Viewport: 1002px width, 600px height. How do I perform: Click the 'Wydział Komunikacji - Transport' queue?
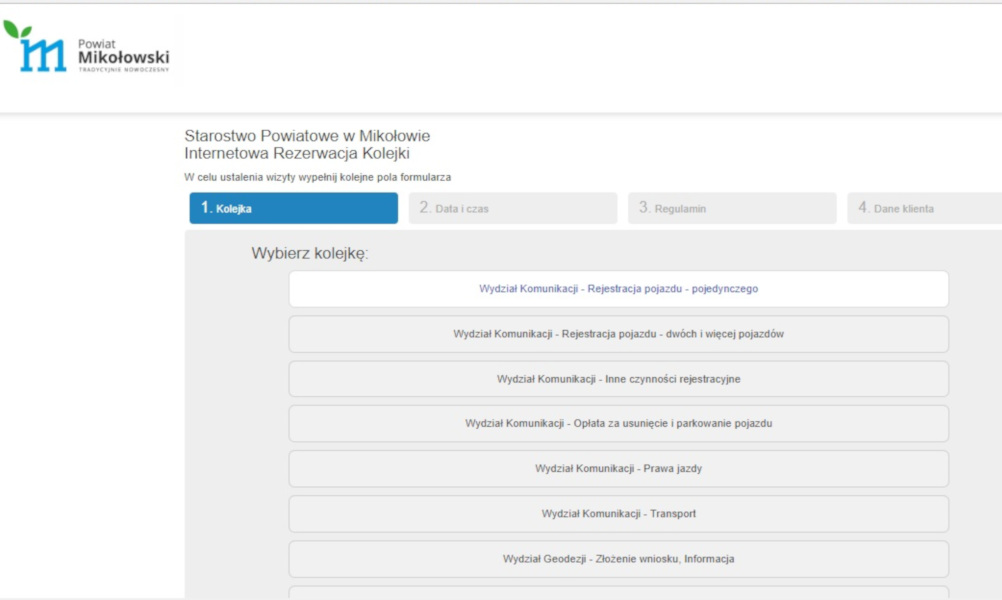(x=618, y=514)
